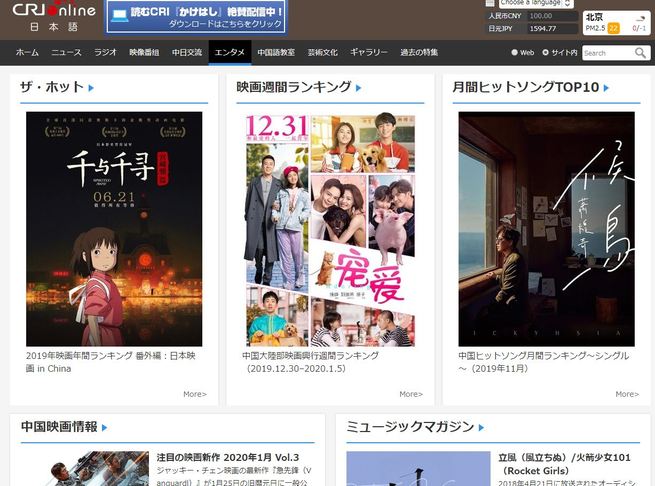The height and width of the screenshot is (486, 655).
Task: Open the Choose a language dropdown
Action: (x=537, y=3)
